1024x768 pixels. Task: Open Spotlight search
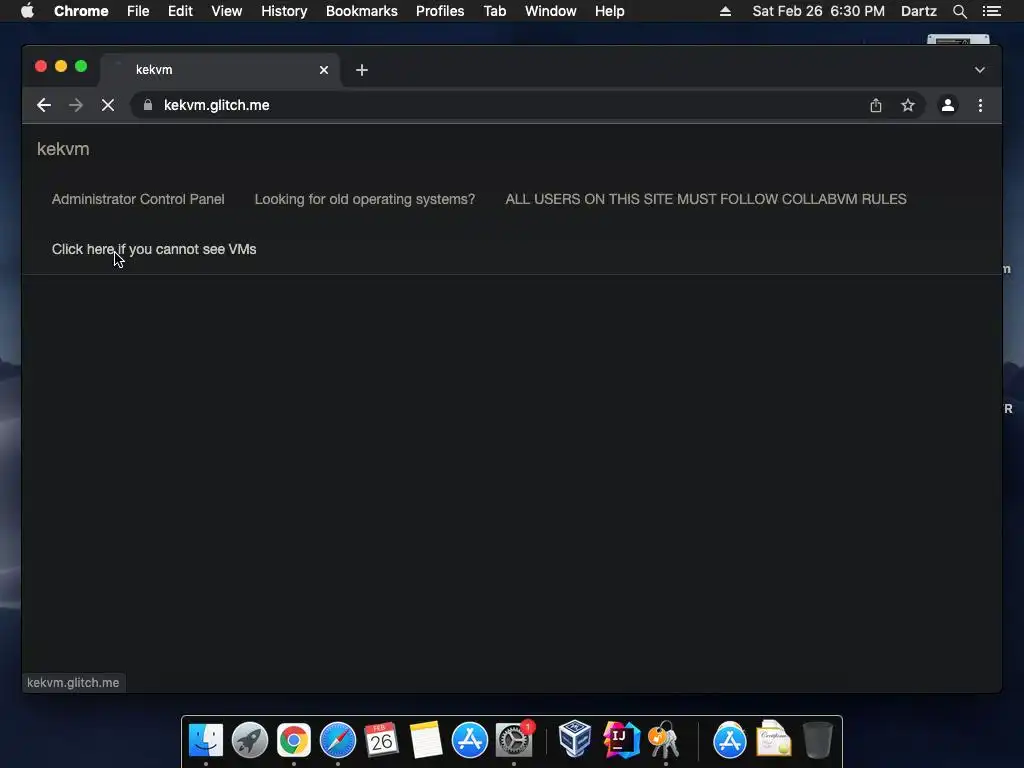[x=959, y=11]
